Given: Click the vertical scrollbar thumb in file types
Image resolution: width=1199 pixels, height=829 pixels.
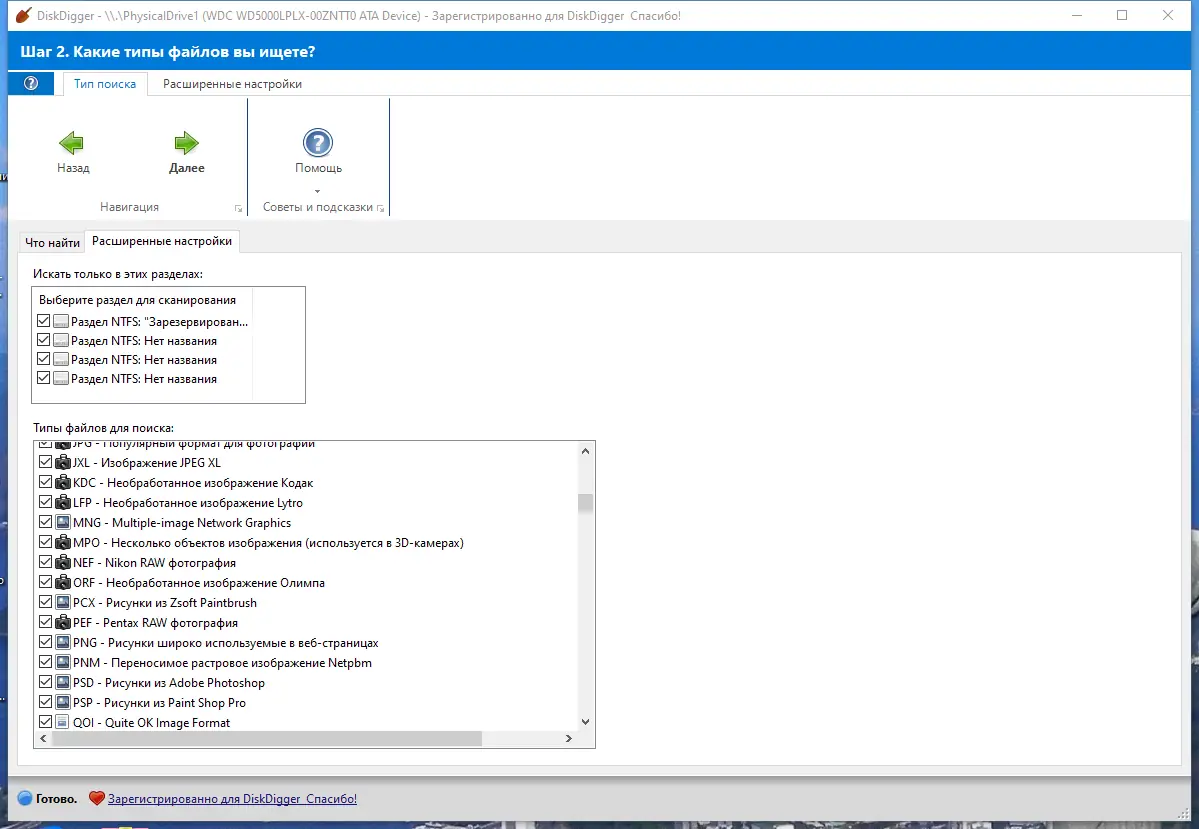Looking at the screenshot, I should [585, 503].
